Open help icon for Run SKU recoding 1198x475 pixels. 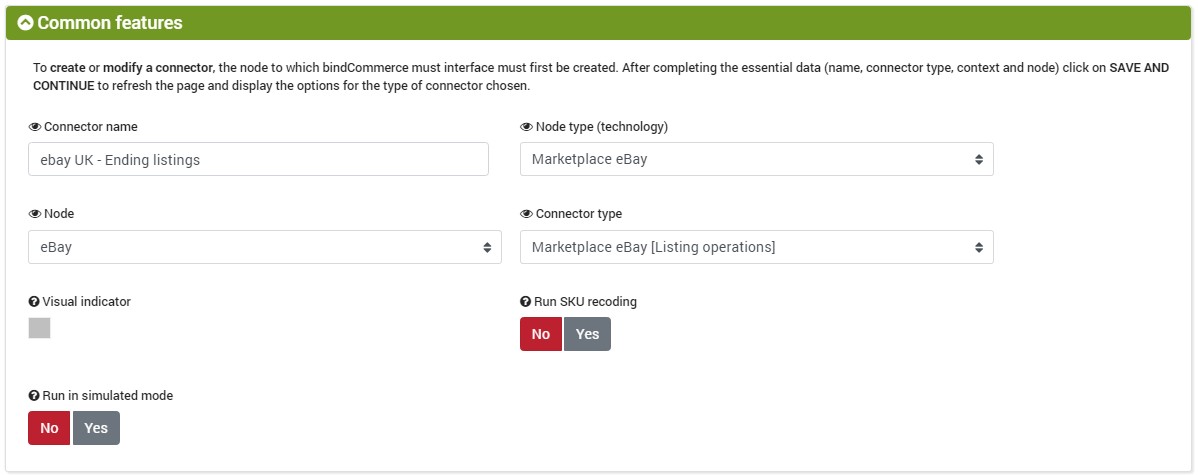[x=526, y=302]
